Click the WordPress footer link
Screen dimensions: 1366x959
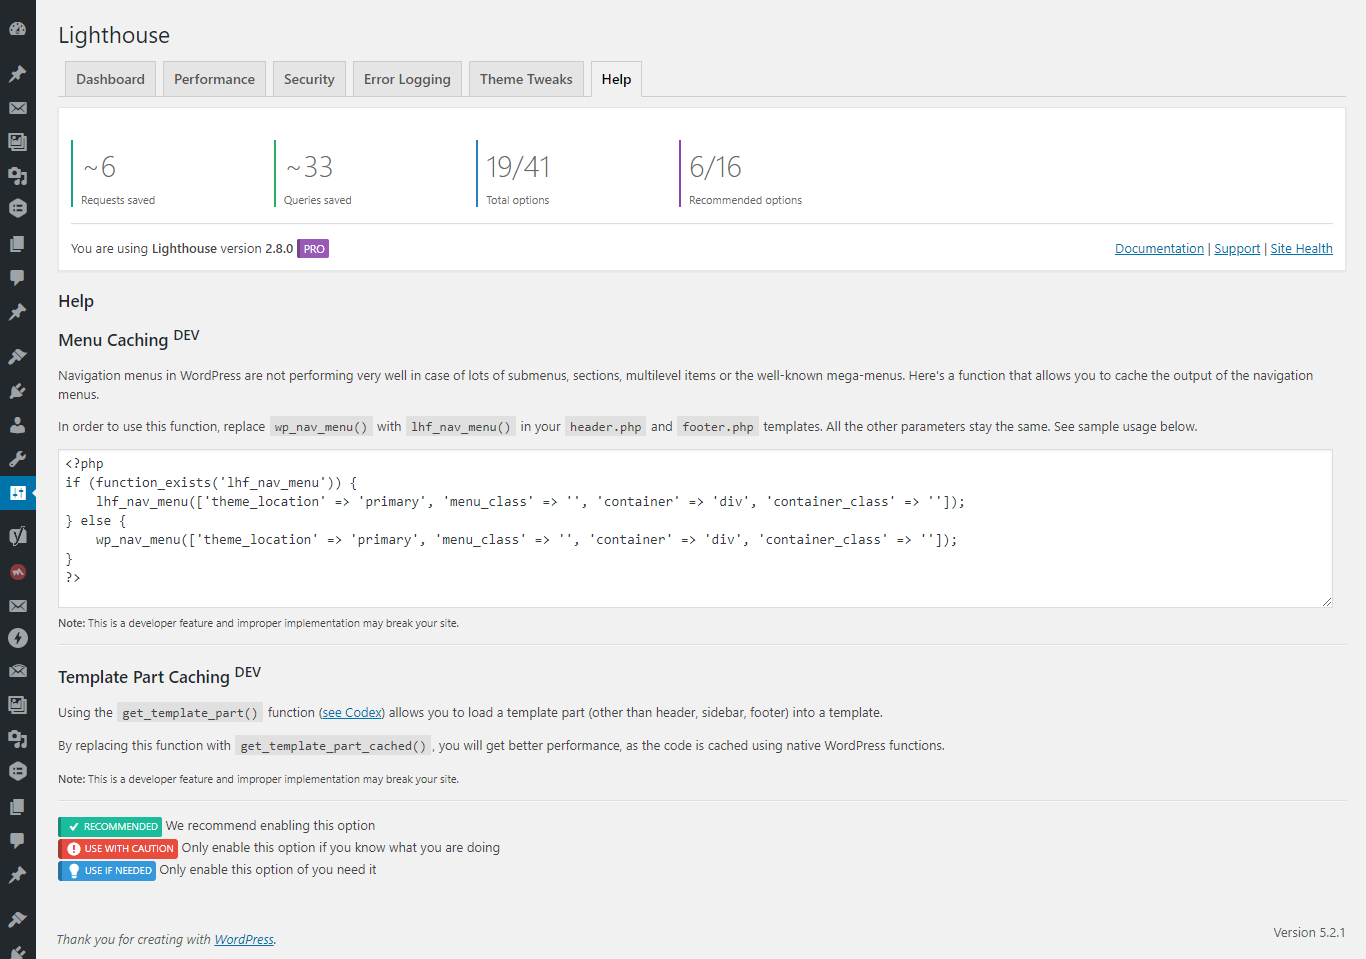click(244, 940)
